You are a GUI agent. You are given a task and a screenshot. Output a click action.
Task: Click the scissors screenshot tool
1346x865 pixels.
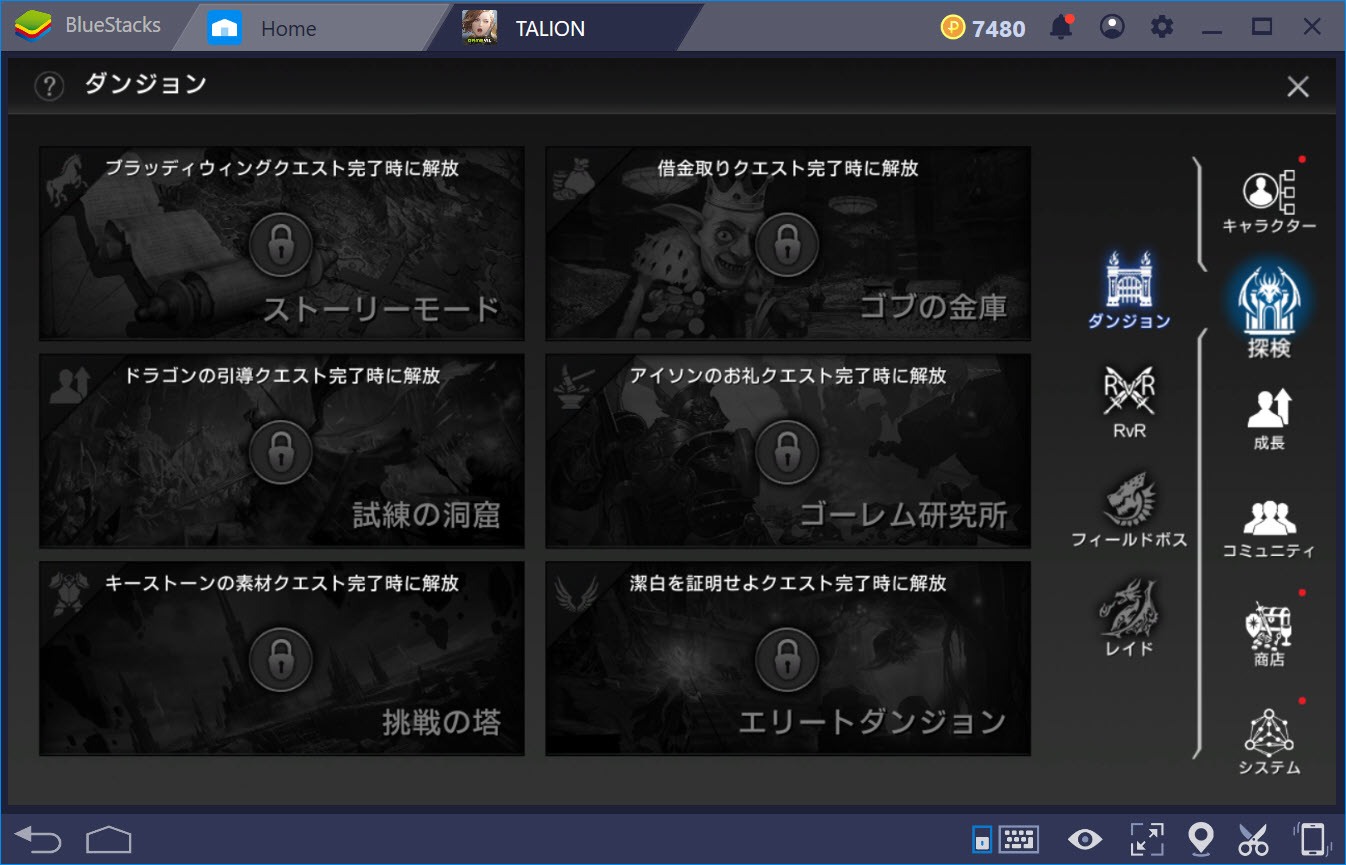[x=1252, y=839]
